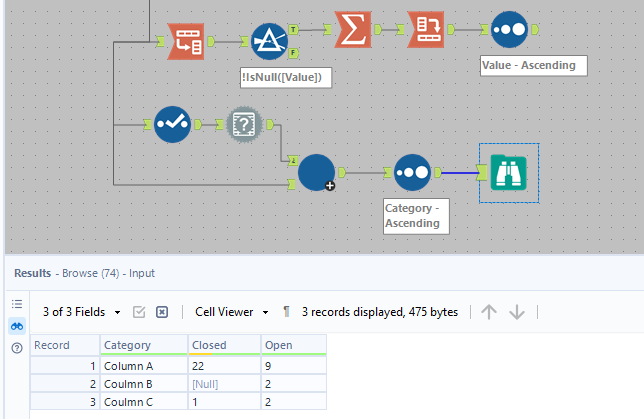Image resolution: width=644 pixels, height=419 pixels.
Task: Click the down arrow in results toolbar
Action: click(517, 312)
